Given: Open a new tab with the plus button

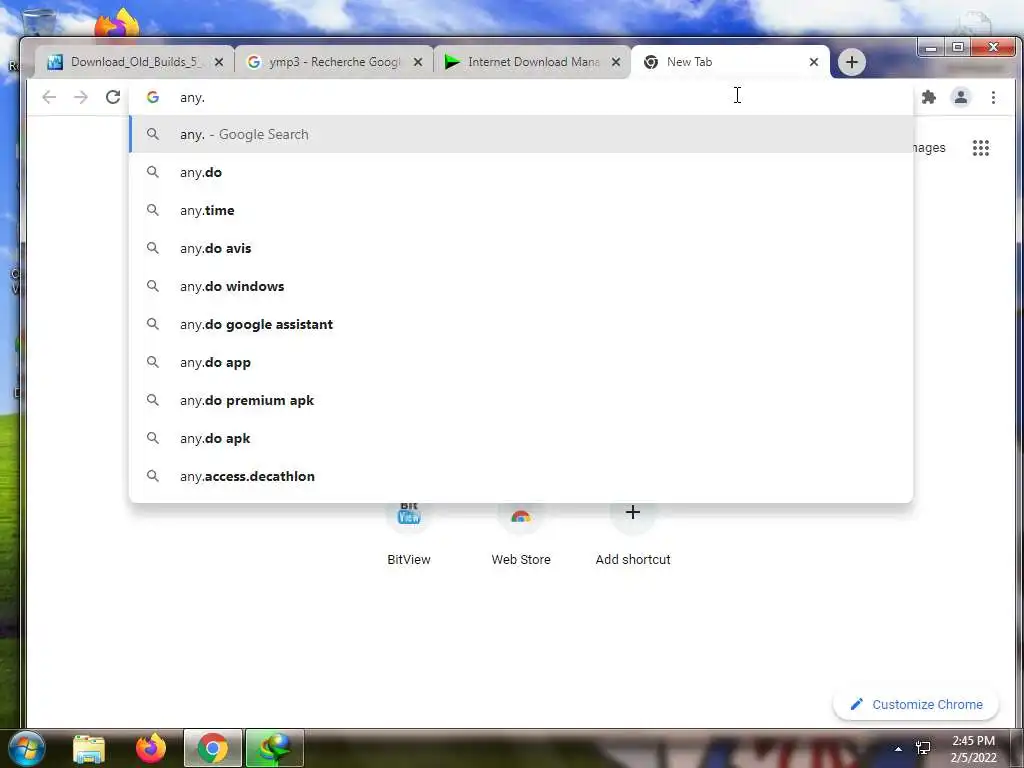Looking at the screenshot, I should click(x=852, y=62).
